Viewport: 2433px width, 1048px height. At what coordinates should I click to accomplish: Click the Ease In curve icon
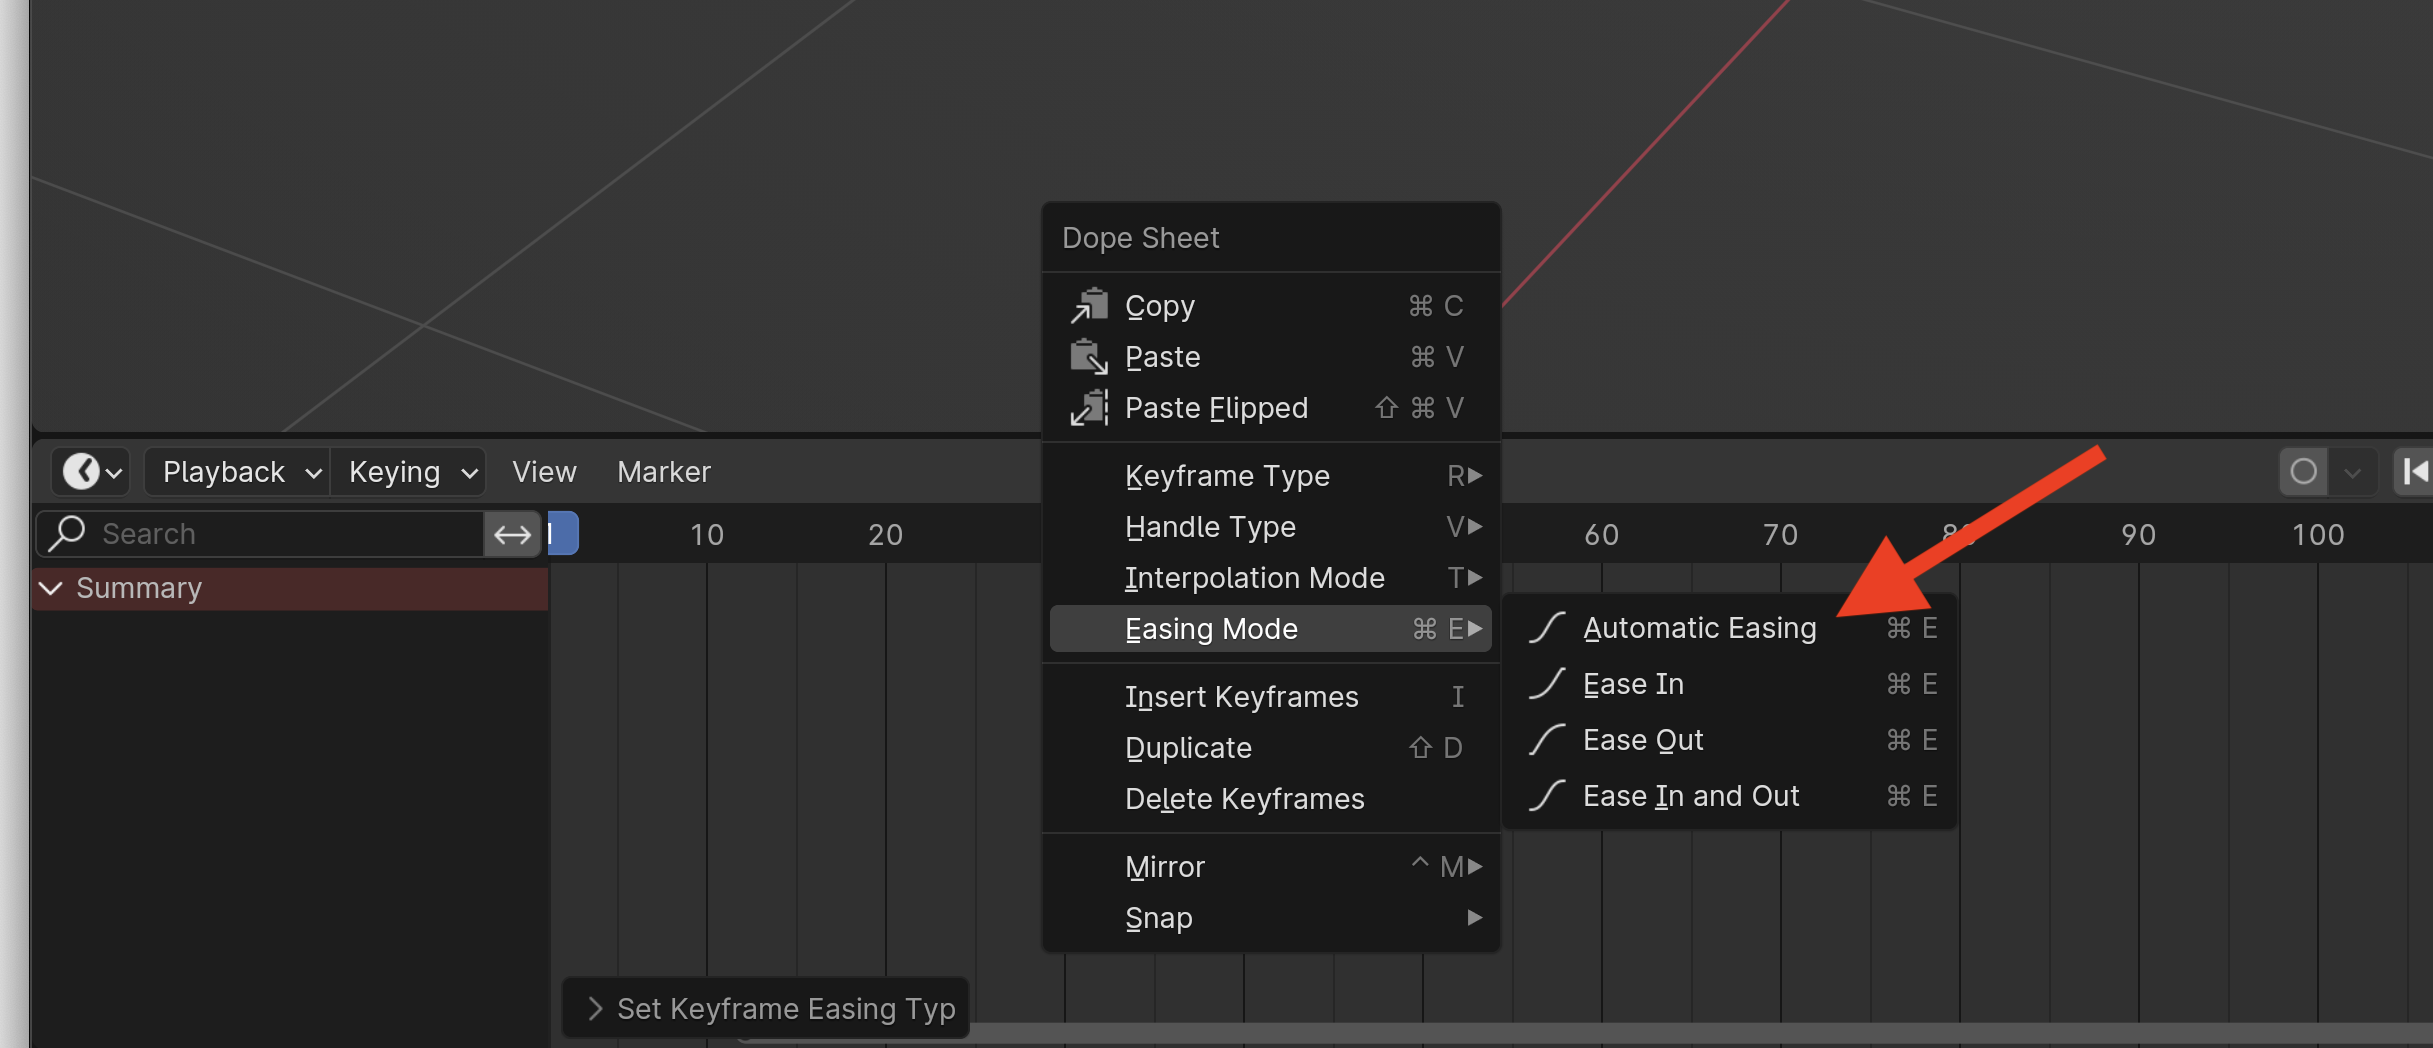pos(1547,684)
